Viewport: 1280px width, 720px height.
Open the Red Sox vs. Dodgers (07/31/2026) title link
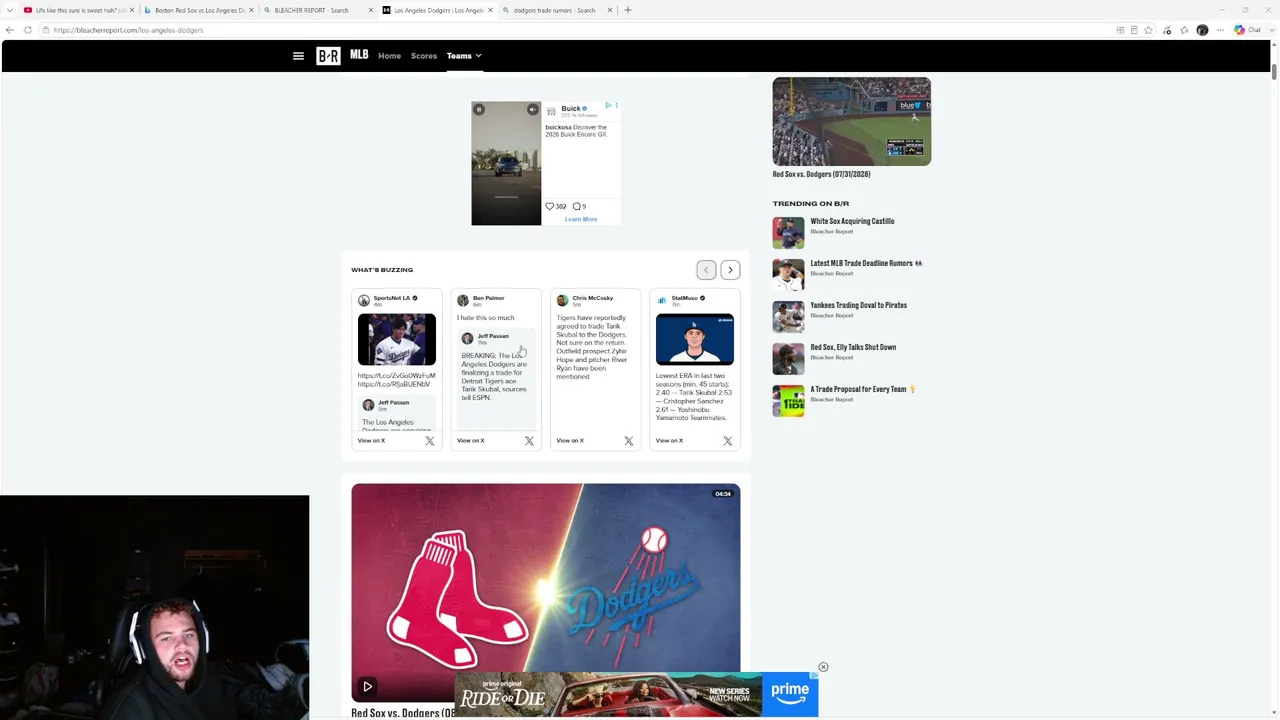coord(821,174)
